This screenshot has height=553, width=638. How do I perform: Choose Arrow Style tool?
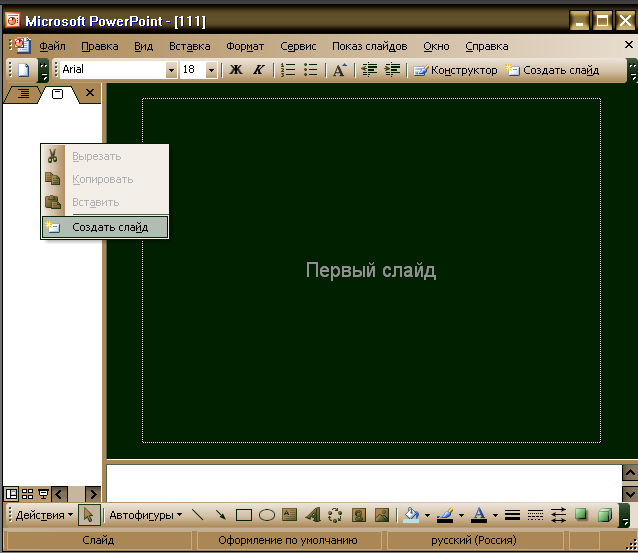pos(558,515)
